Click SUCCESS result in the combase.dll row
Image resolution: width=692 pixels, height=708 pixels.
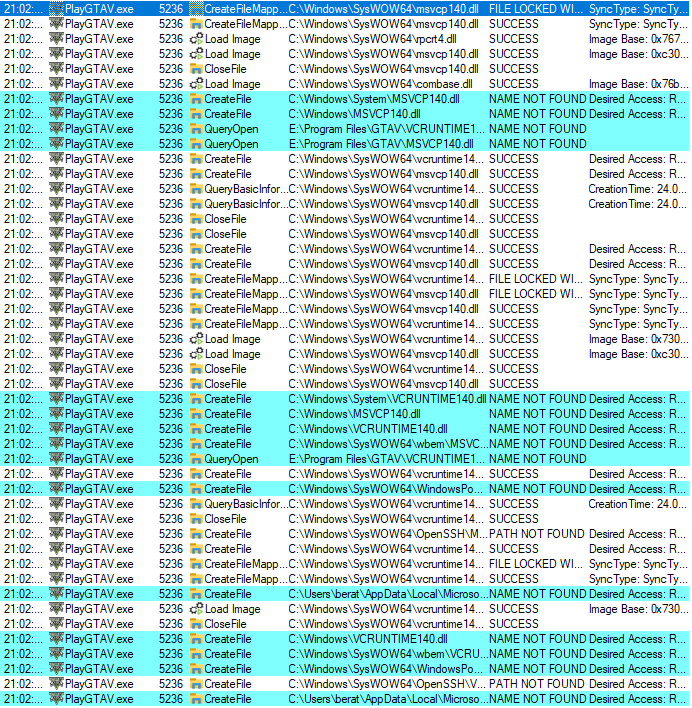pyautogui.click(x=514, y=84)
